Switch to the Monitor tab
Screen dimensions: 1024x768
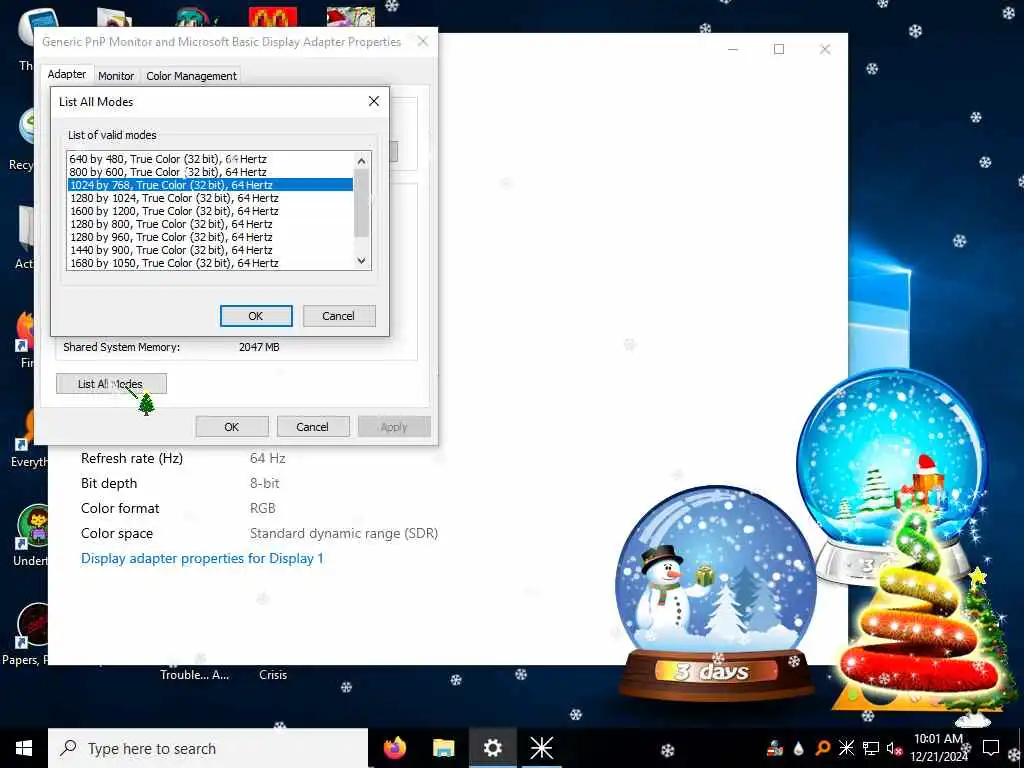[116, 76]
